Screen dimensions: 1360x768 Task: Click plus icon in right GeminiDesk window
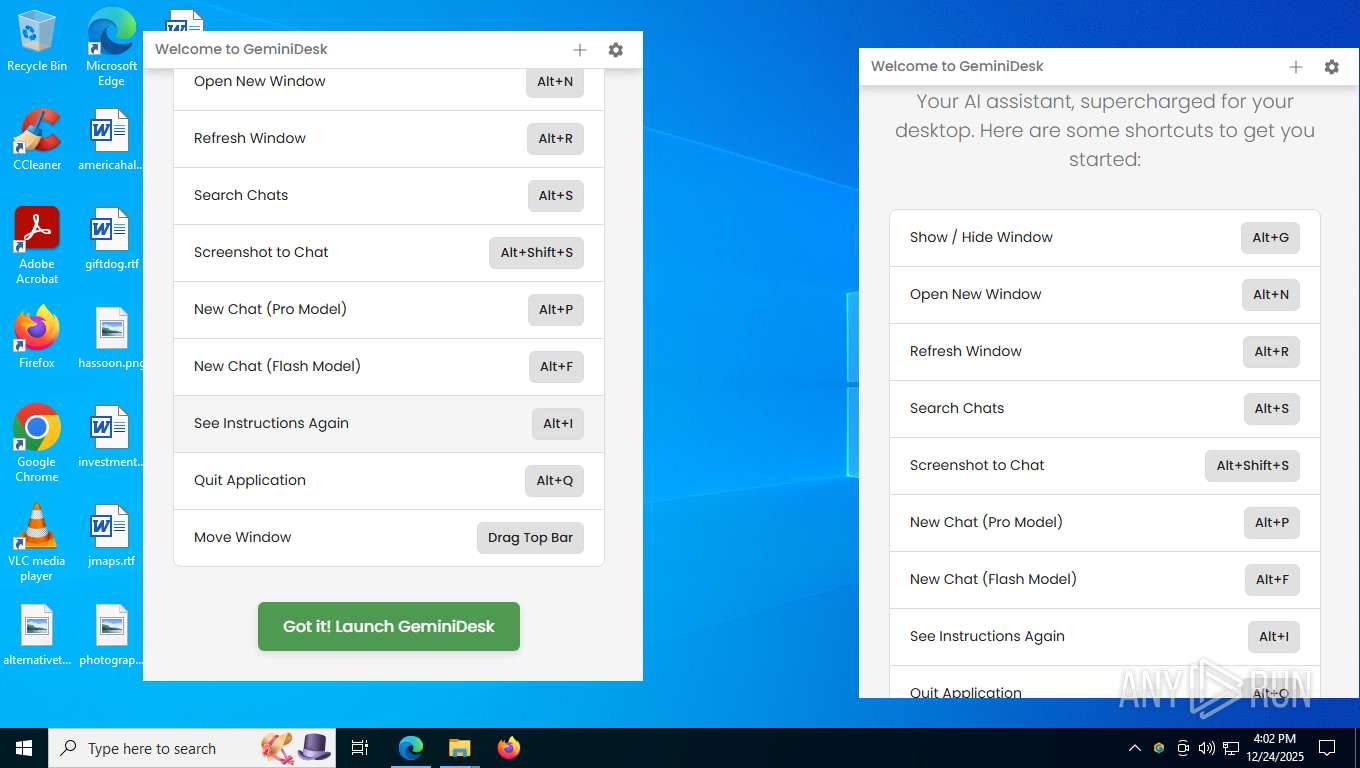(1296, 67)
